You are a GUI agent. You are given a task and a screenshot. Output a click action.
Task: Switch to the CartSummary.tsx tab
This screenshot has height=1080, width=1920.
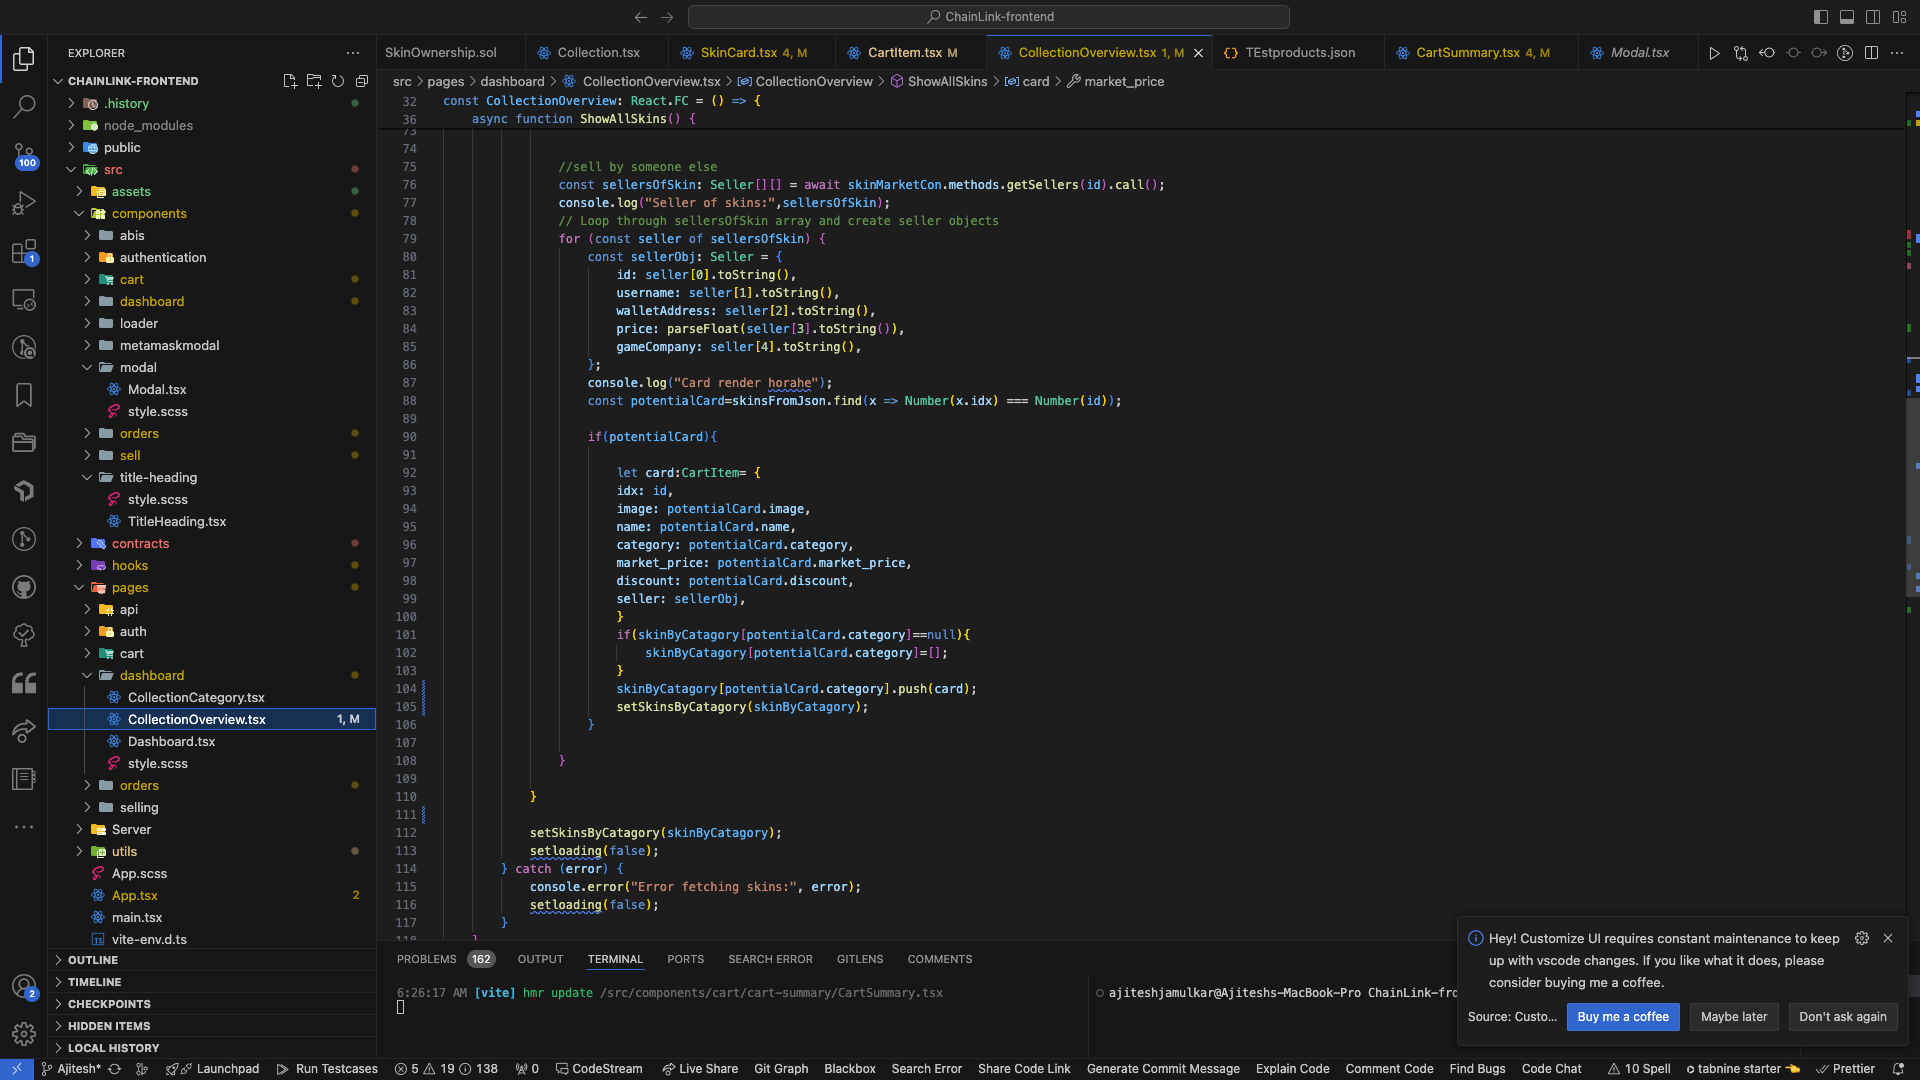(x=1467, y=53)
